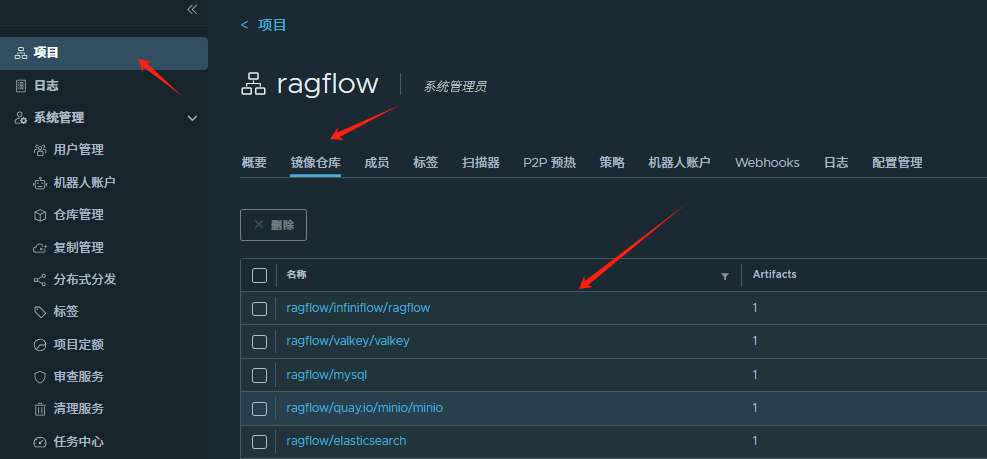The width and height of the screenshot is (987, 459).
Task: Check the ragflow/quay.io/minio/minio row checkbox
Action: (259, 409)
